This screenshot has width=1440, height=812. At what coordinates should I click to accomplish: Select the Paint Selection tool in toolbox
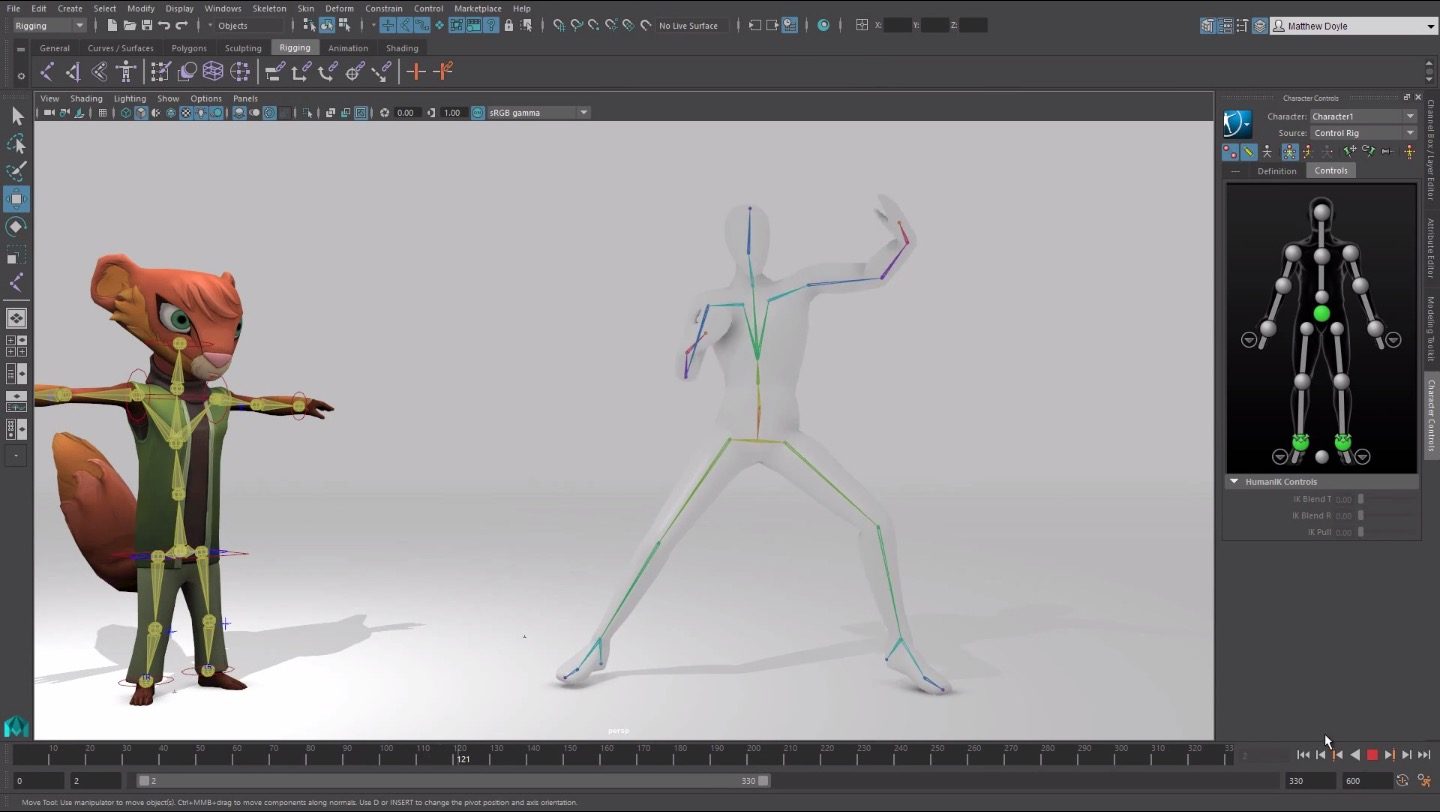(x=17, y=171)
